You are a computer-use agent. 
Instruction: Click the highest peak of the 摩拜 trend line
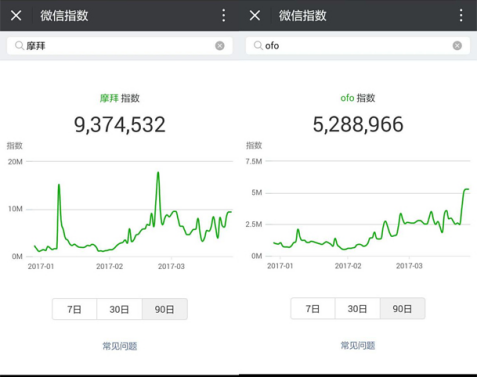[x=158, y=173]
